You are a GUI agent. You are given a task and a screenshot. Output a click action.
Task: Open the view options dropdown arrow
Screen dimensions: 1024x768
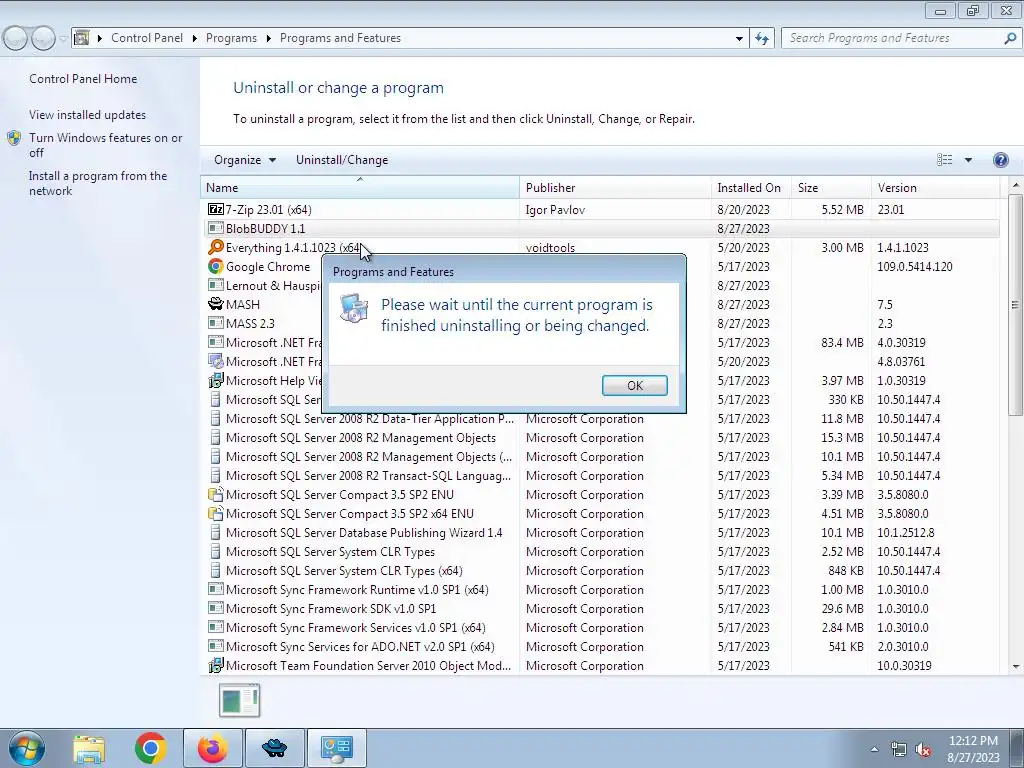tap(968, 160)
